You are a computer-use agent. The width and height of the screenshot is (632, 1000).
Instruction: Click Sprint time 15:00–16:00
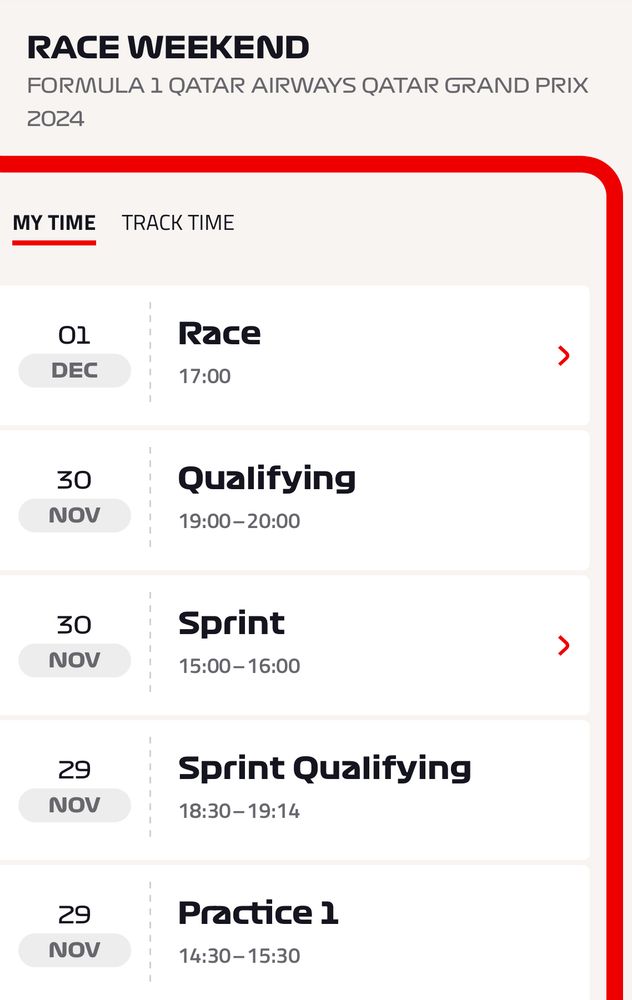(239, 665)
